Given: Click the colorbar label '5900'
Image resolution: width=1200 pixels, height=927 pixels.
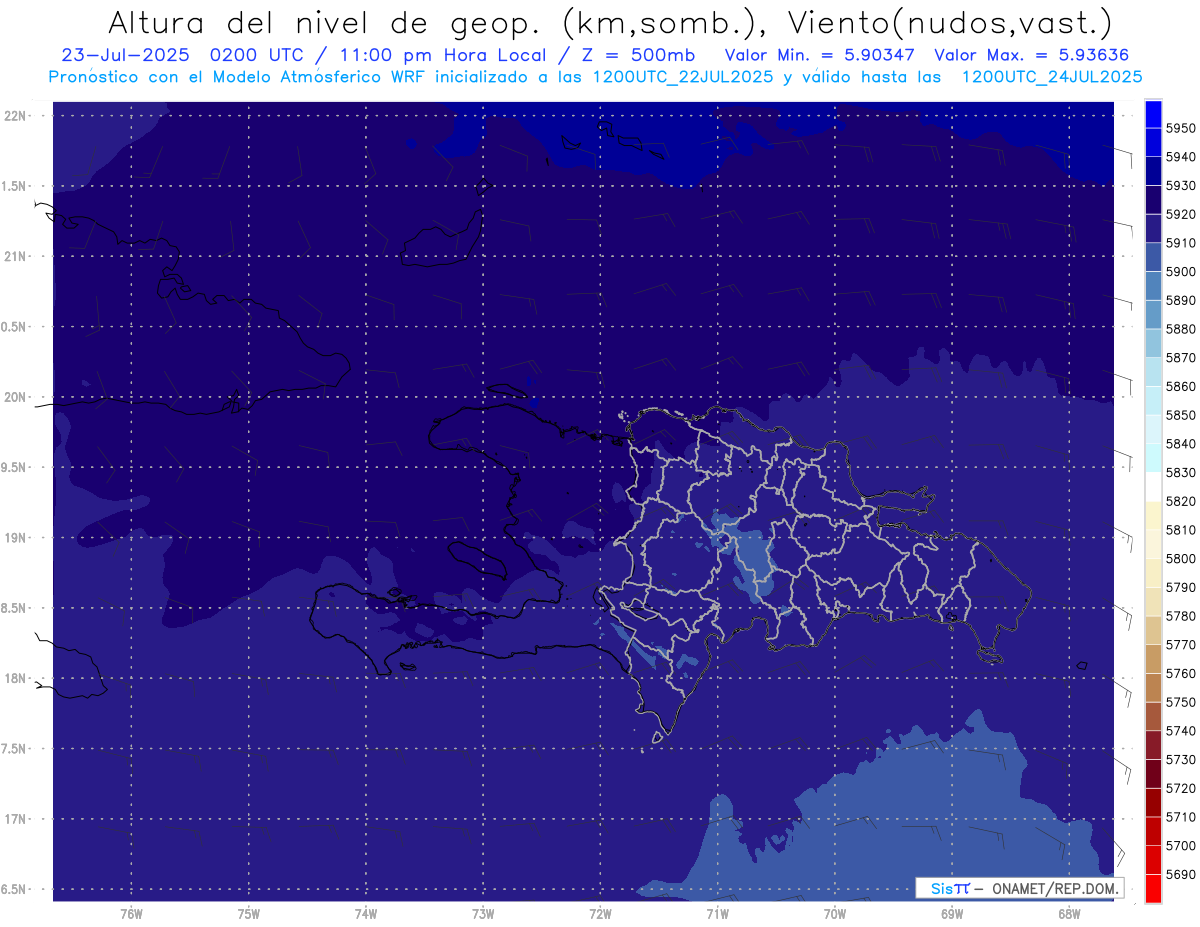Looking at the screenshot, I should (x=1181, y=271).
